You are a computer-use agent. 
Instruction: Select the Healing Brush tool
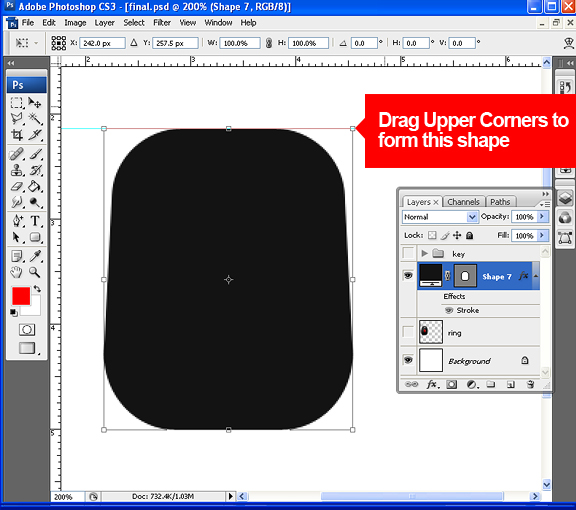coord(17,154)
